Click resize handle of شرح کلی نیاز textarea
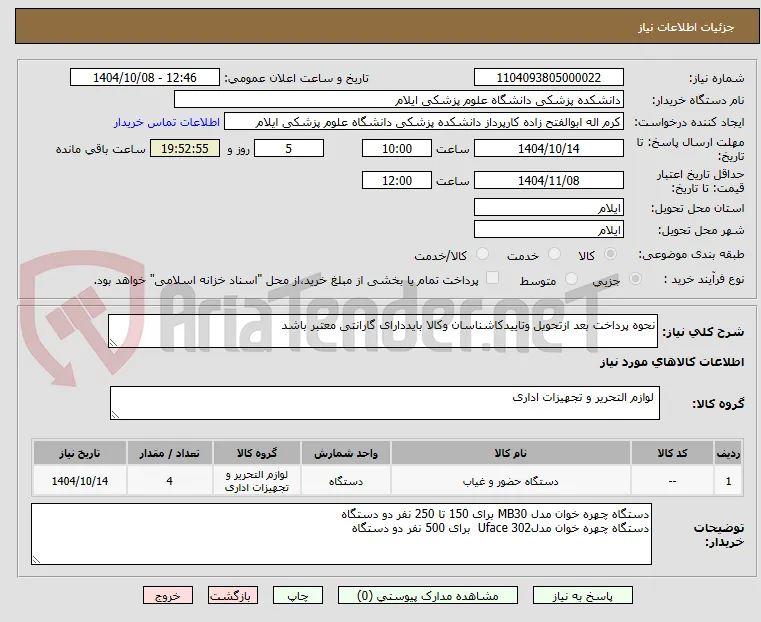 (x=113, y=343)
